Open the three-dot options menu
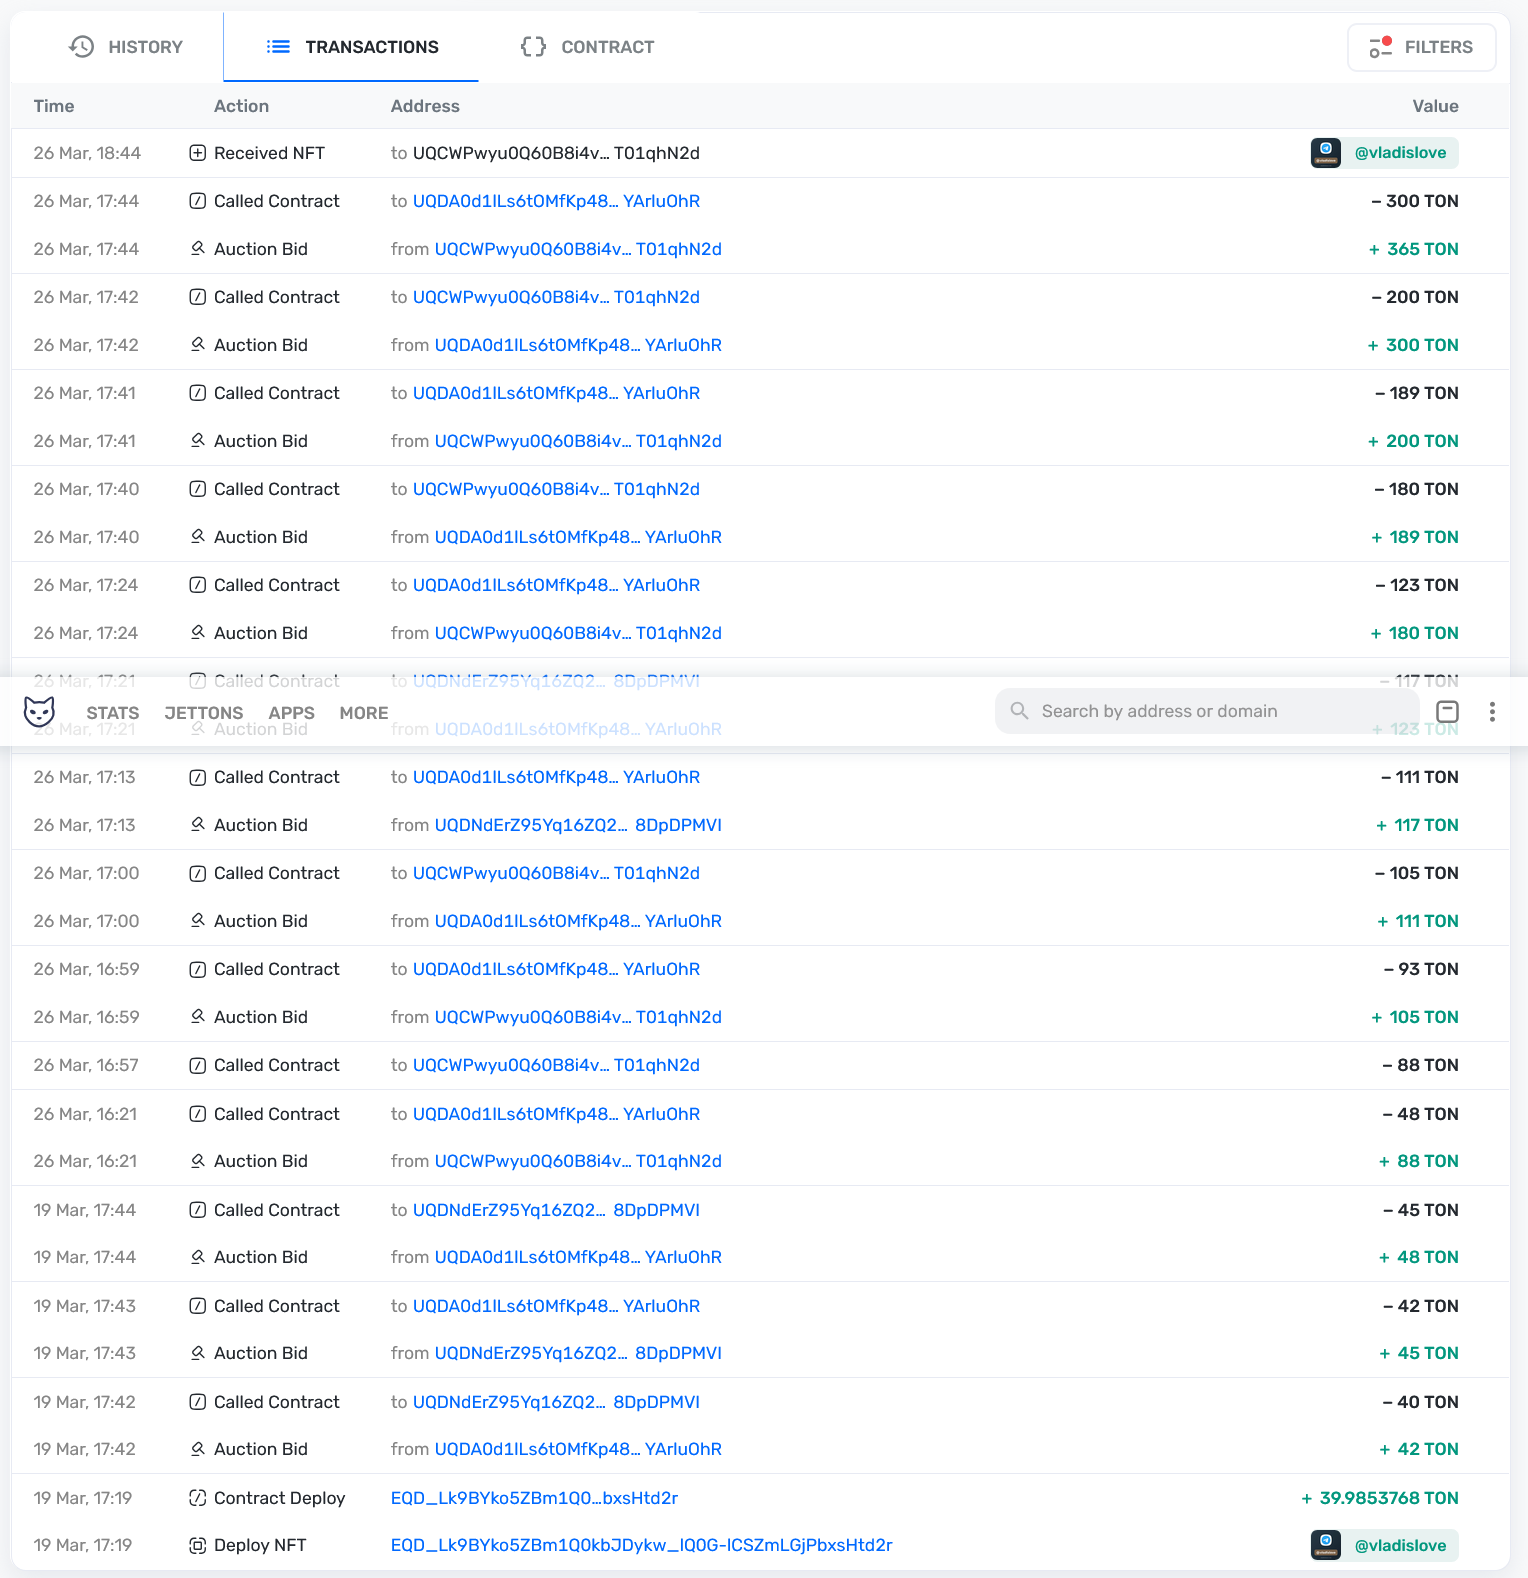The height and width of the screenshot is (1578, 1528). click(x=1492, y=711)
